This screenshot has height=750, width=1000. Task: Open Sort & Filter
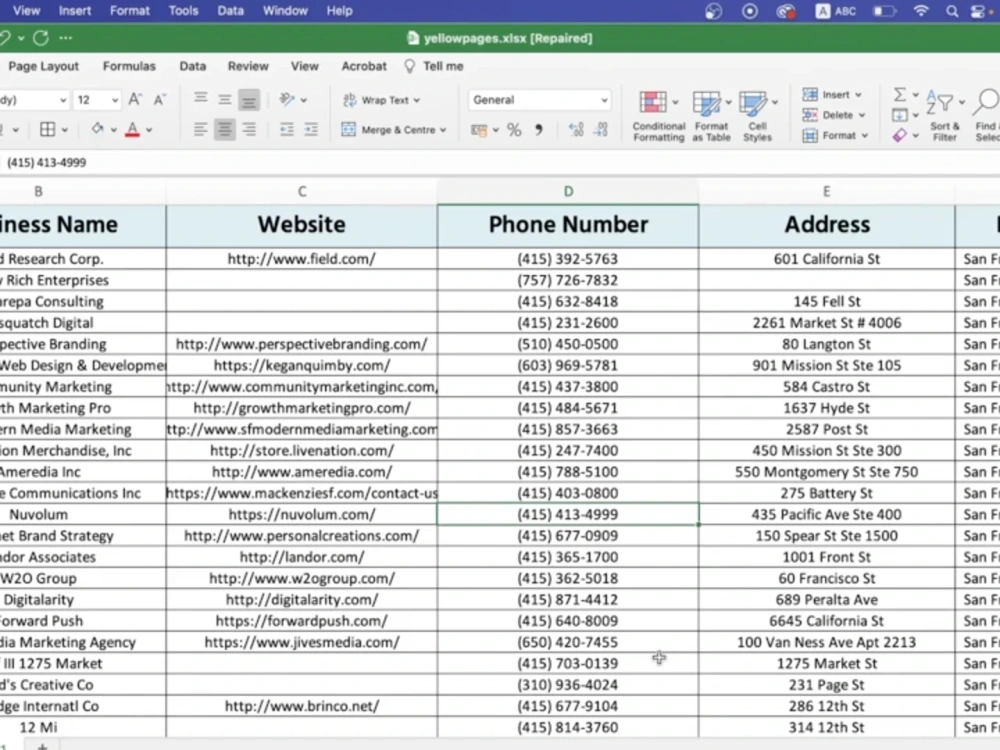(945, 116)
